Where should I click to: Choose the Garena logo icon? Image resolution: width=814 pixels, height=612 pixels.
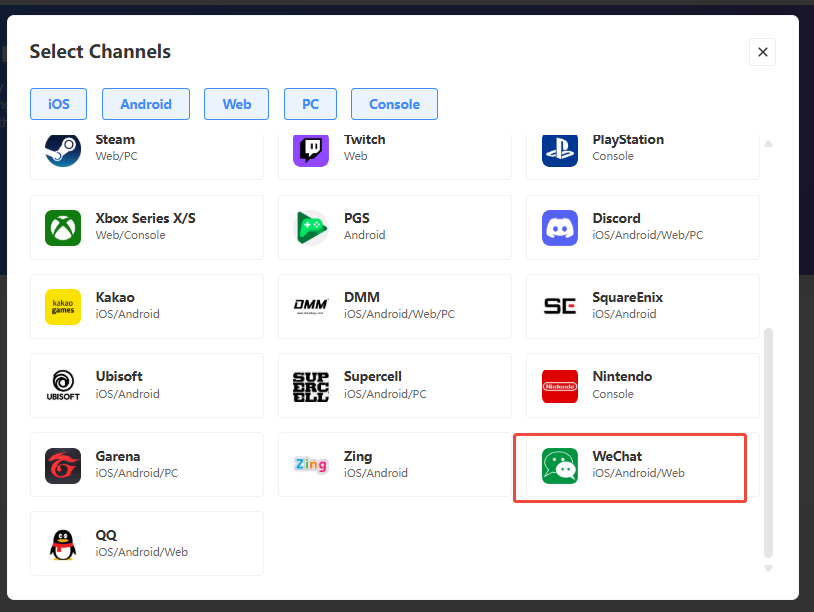[x=63, y=466]
